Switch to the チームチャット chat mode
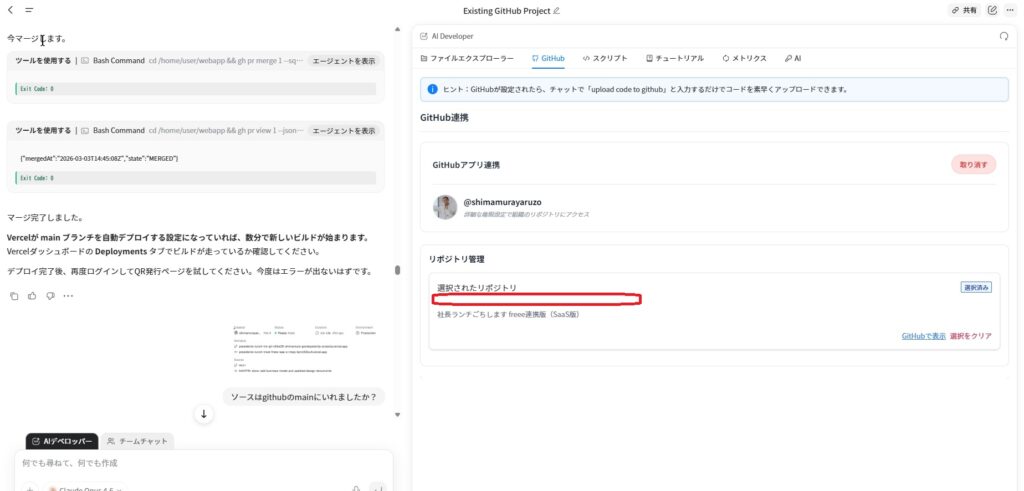Screen dimensions: 1024x491 pyautogui.click(x=138, y=440)
